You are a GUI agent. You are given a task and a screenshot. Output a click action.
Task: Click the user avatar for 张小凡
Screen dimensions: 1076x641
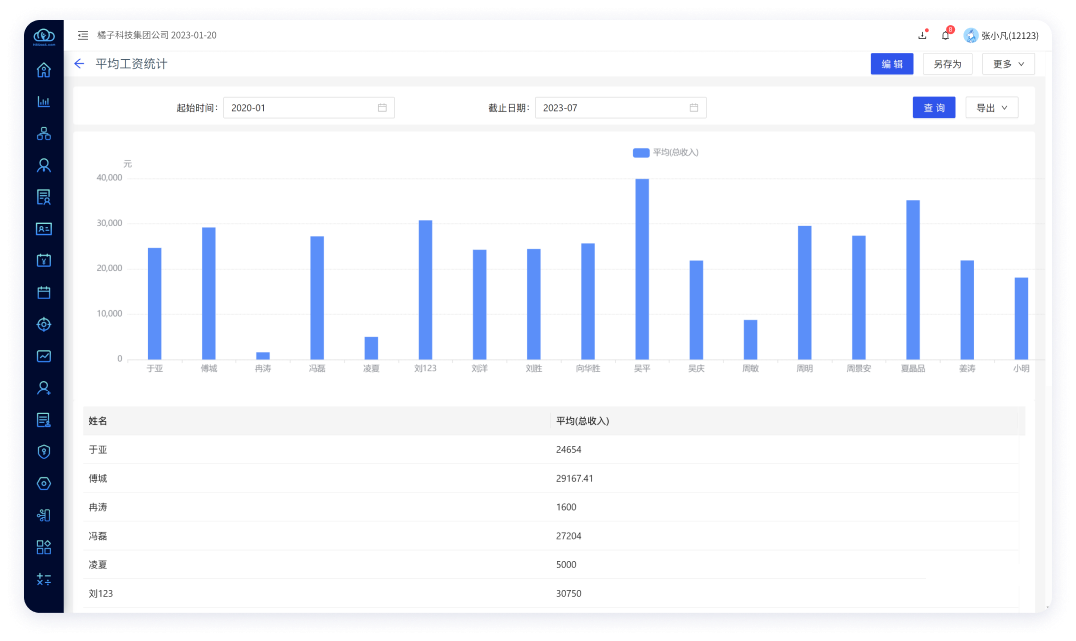click(x=970, y=36)
